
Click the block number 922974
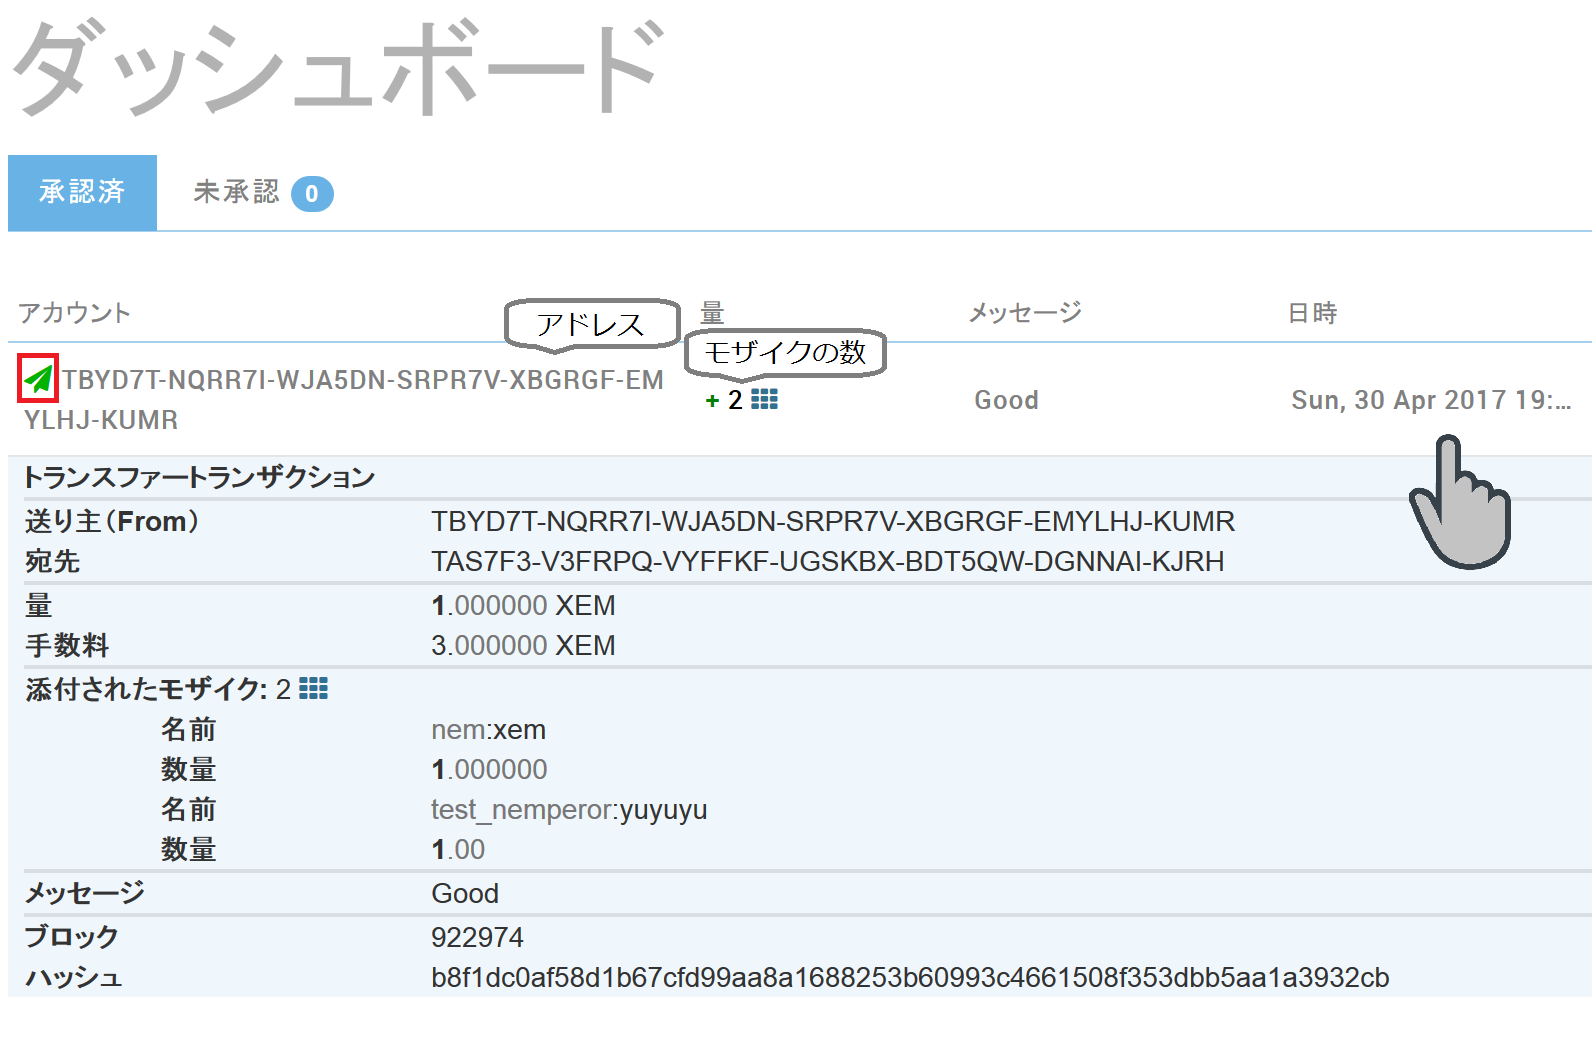pos(477,937)
